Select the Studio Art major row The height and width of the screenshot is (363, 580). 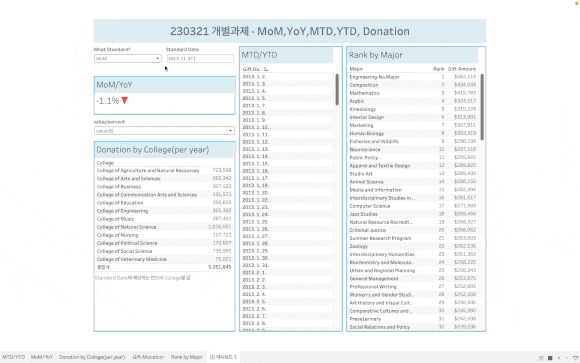(x=413, y=174)
